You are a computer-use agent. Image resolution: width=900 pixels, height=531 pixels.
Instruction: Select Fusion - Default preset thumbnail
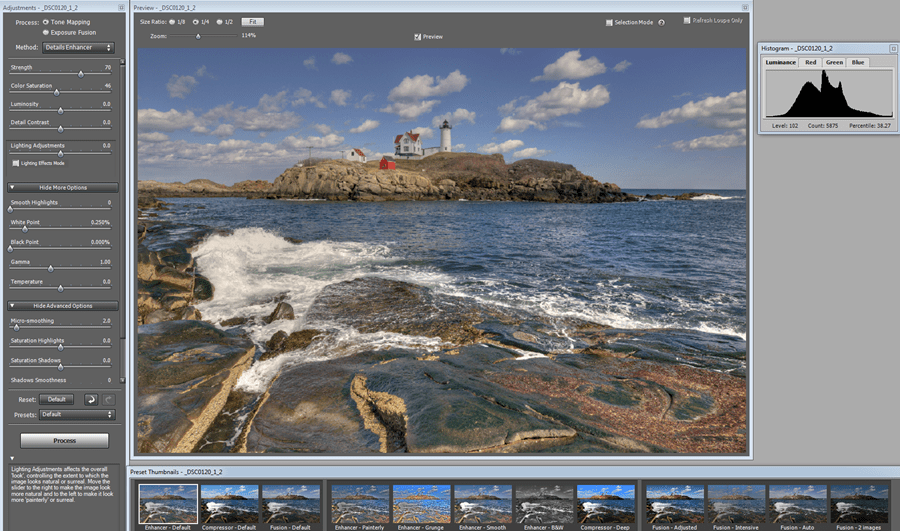tap(291, 504)
